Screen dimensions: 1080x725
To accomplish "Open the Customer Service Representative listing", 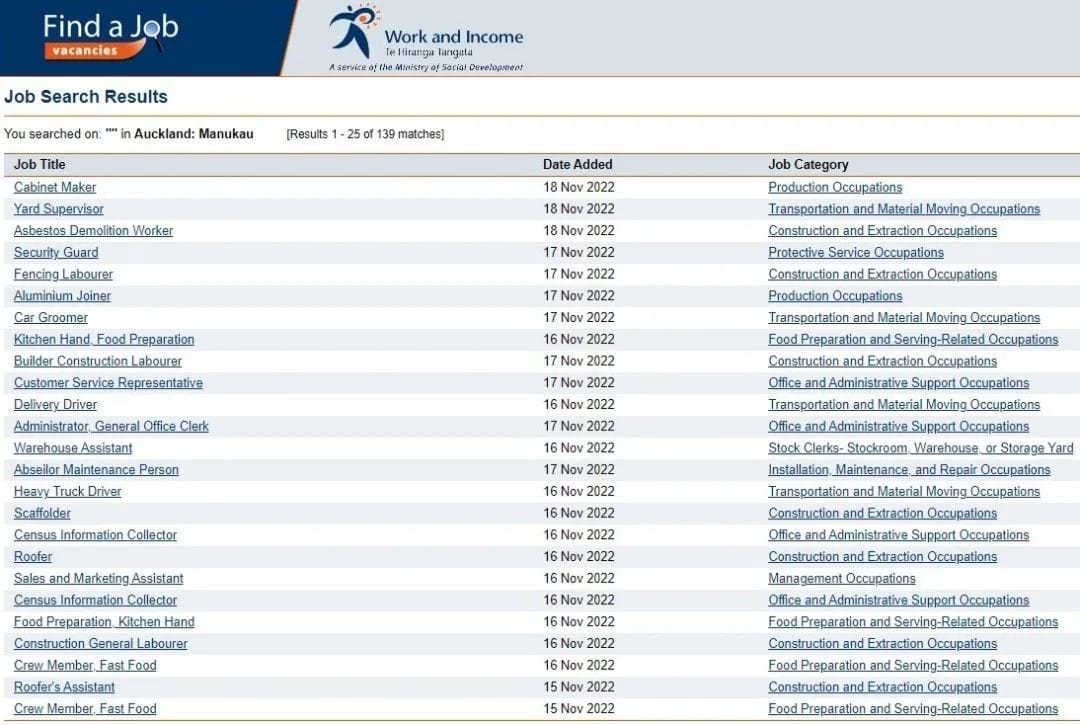I will pos(108,383).
